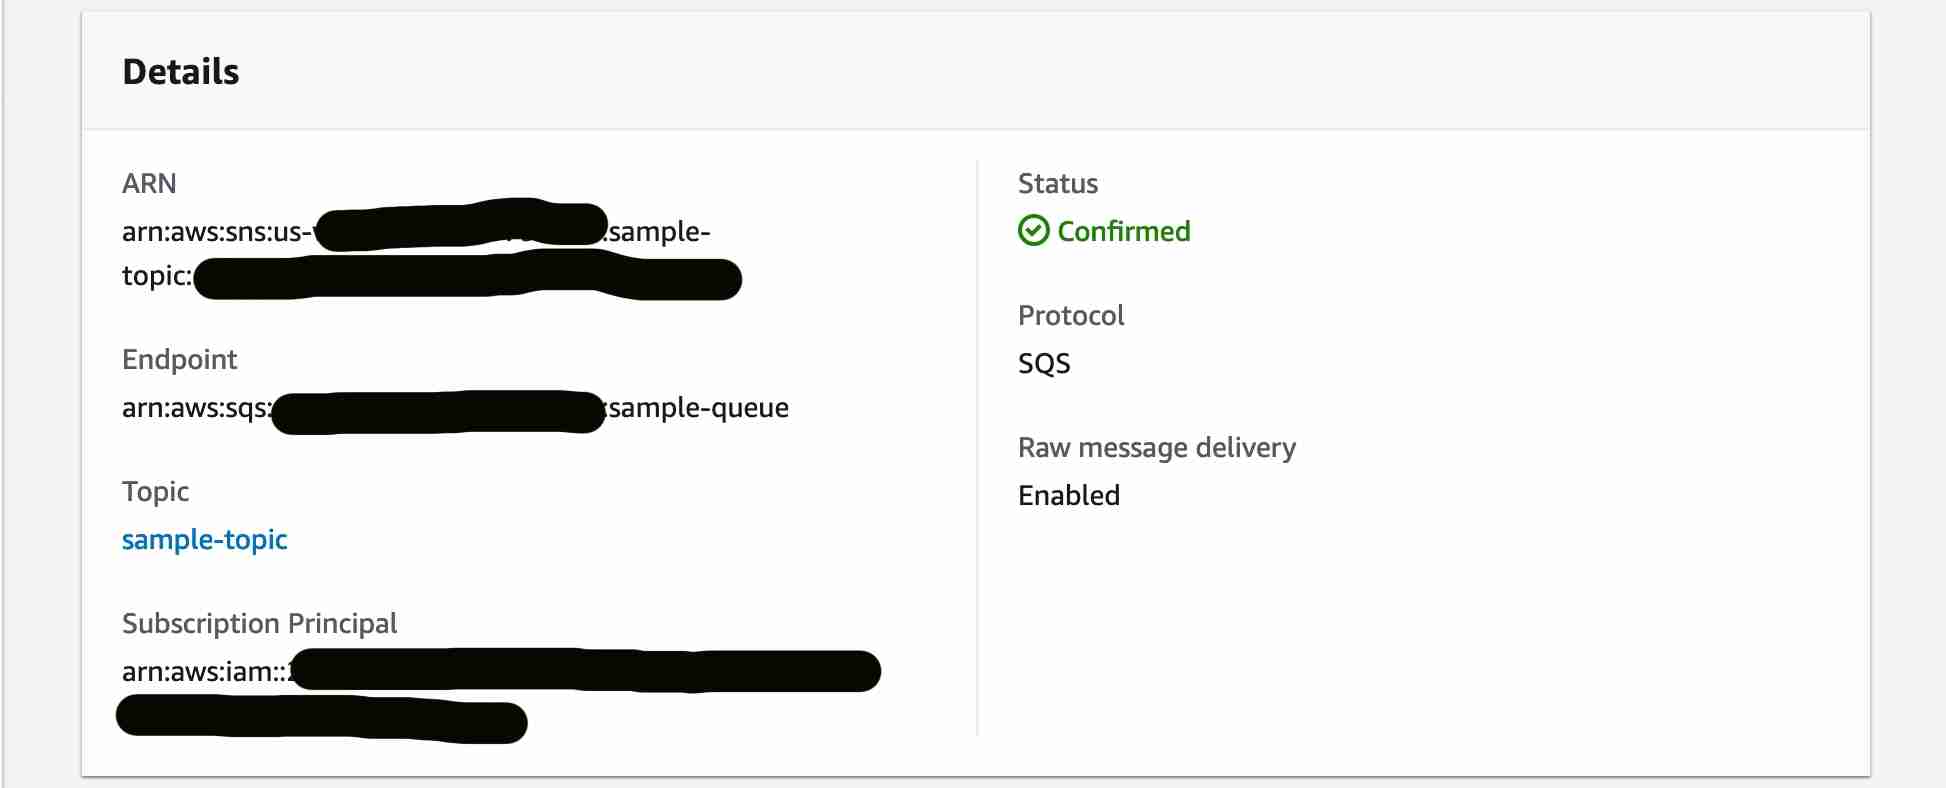This screenshot has width=1946, height=788.
Task: Open the sample-topic link
Action: [x=204, y=539]
